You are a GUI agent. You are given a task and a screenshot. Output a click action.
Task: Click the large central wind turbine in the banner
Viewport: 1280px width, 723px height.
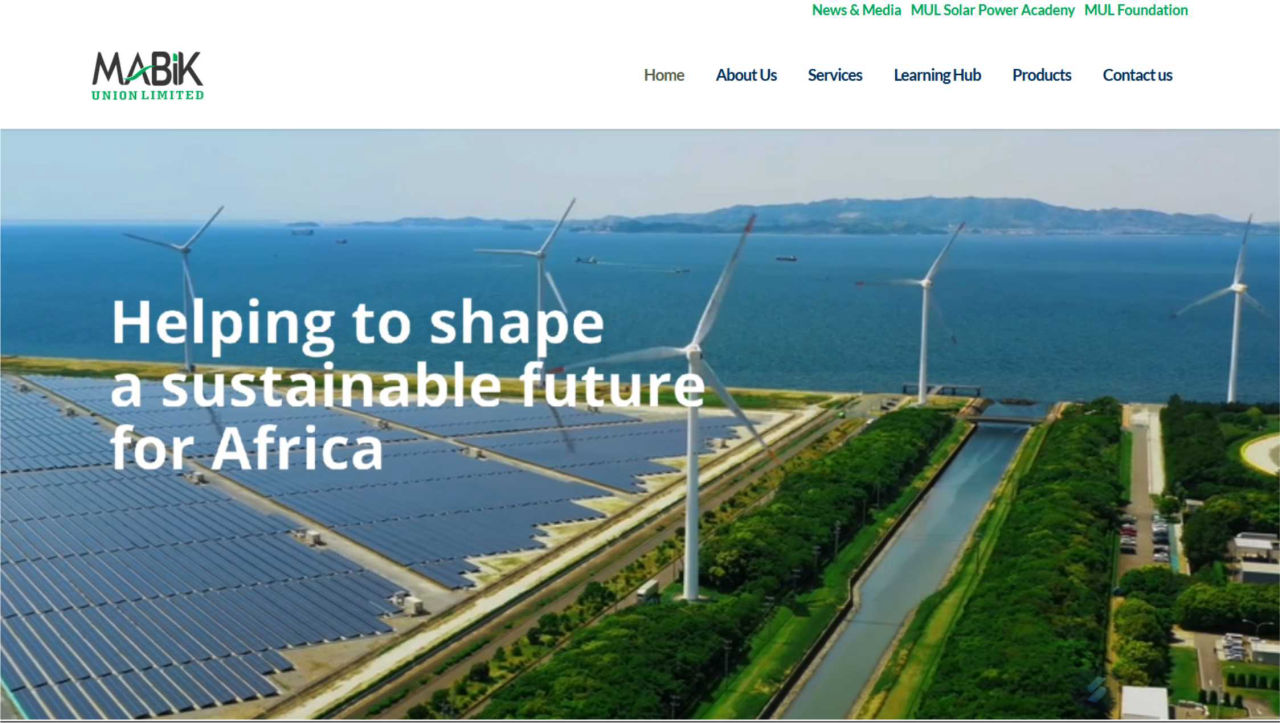[x=692, y=410]
